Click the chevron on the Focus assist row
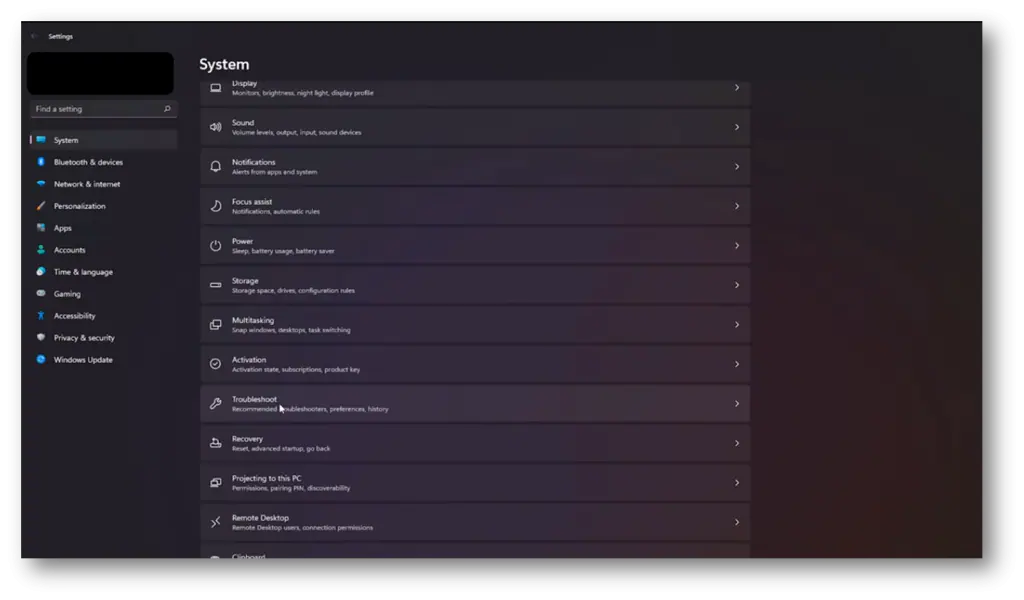Screen dimensions: 1024x600 click(737, 206)
